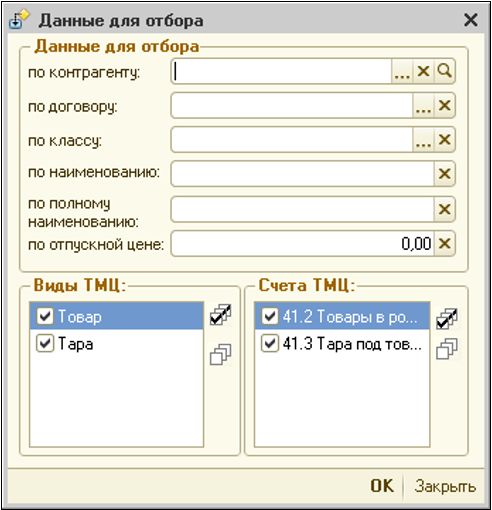The height and width of the screenshot is (510, 492).
Task: Check all items in Счета ТМЦ list
Action: (447, 319)
